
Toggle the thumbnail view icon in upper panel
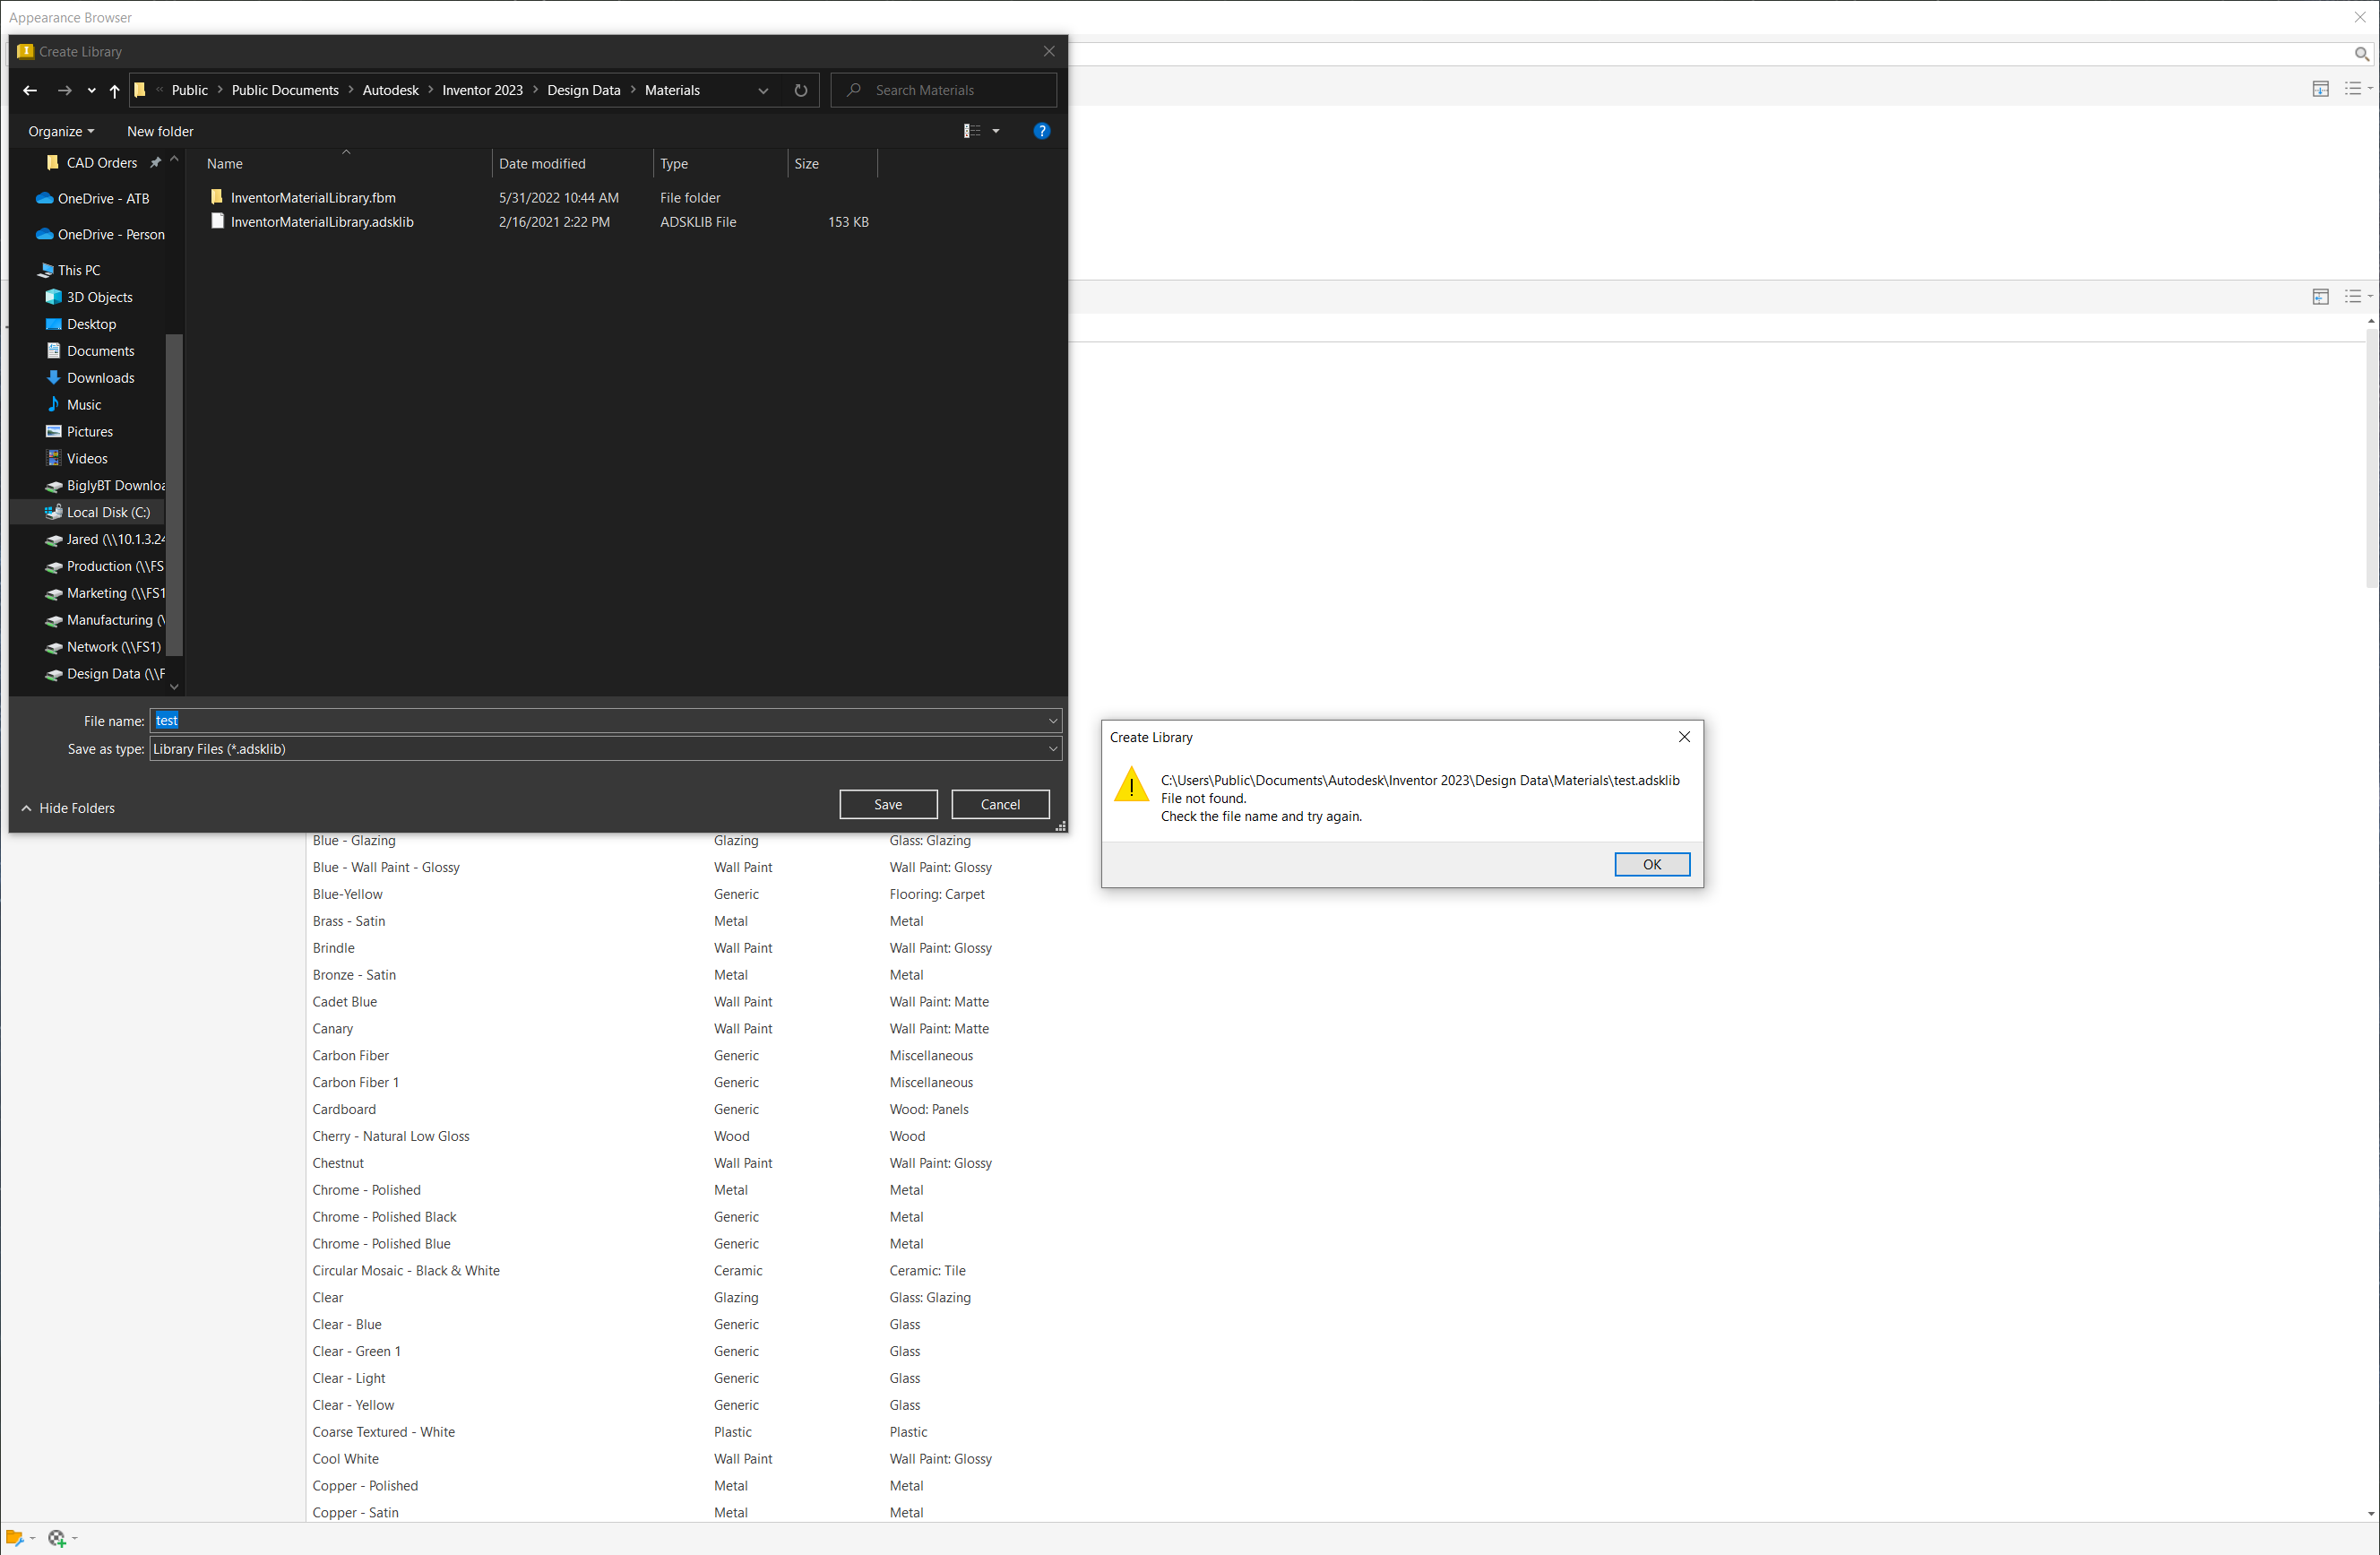pos(2320,88)
